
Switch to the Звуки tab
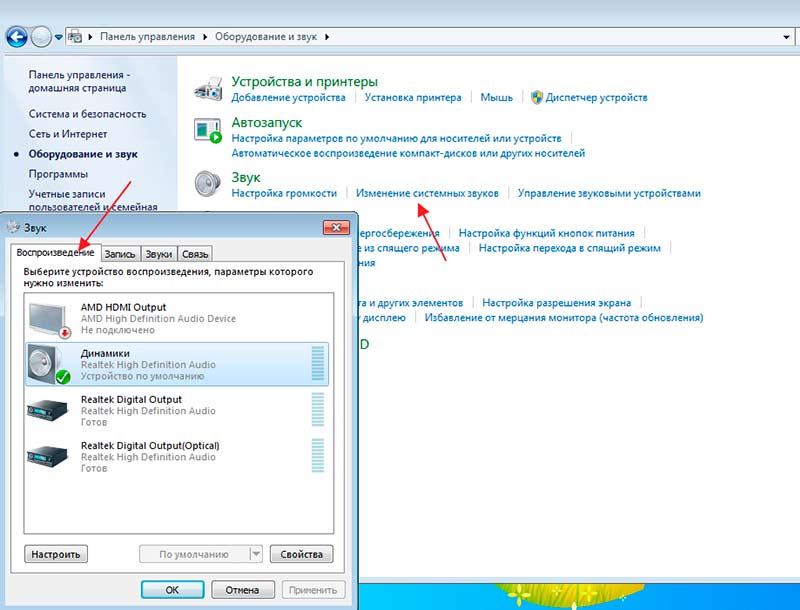tap(159, 254)
